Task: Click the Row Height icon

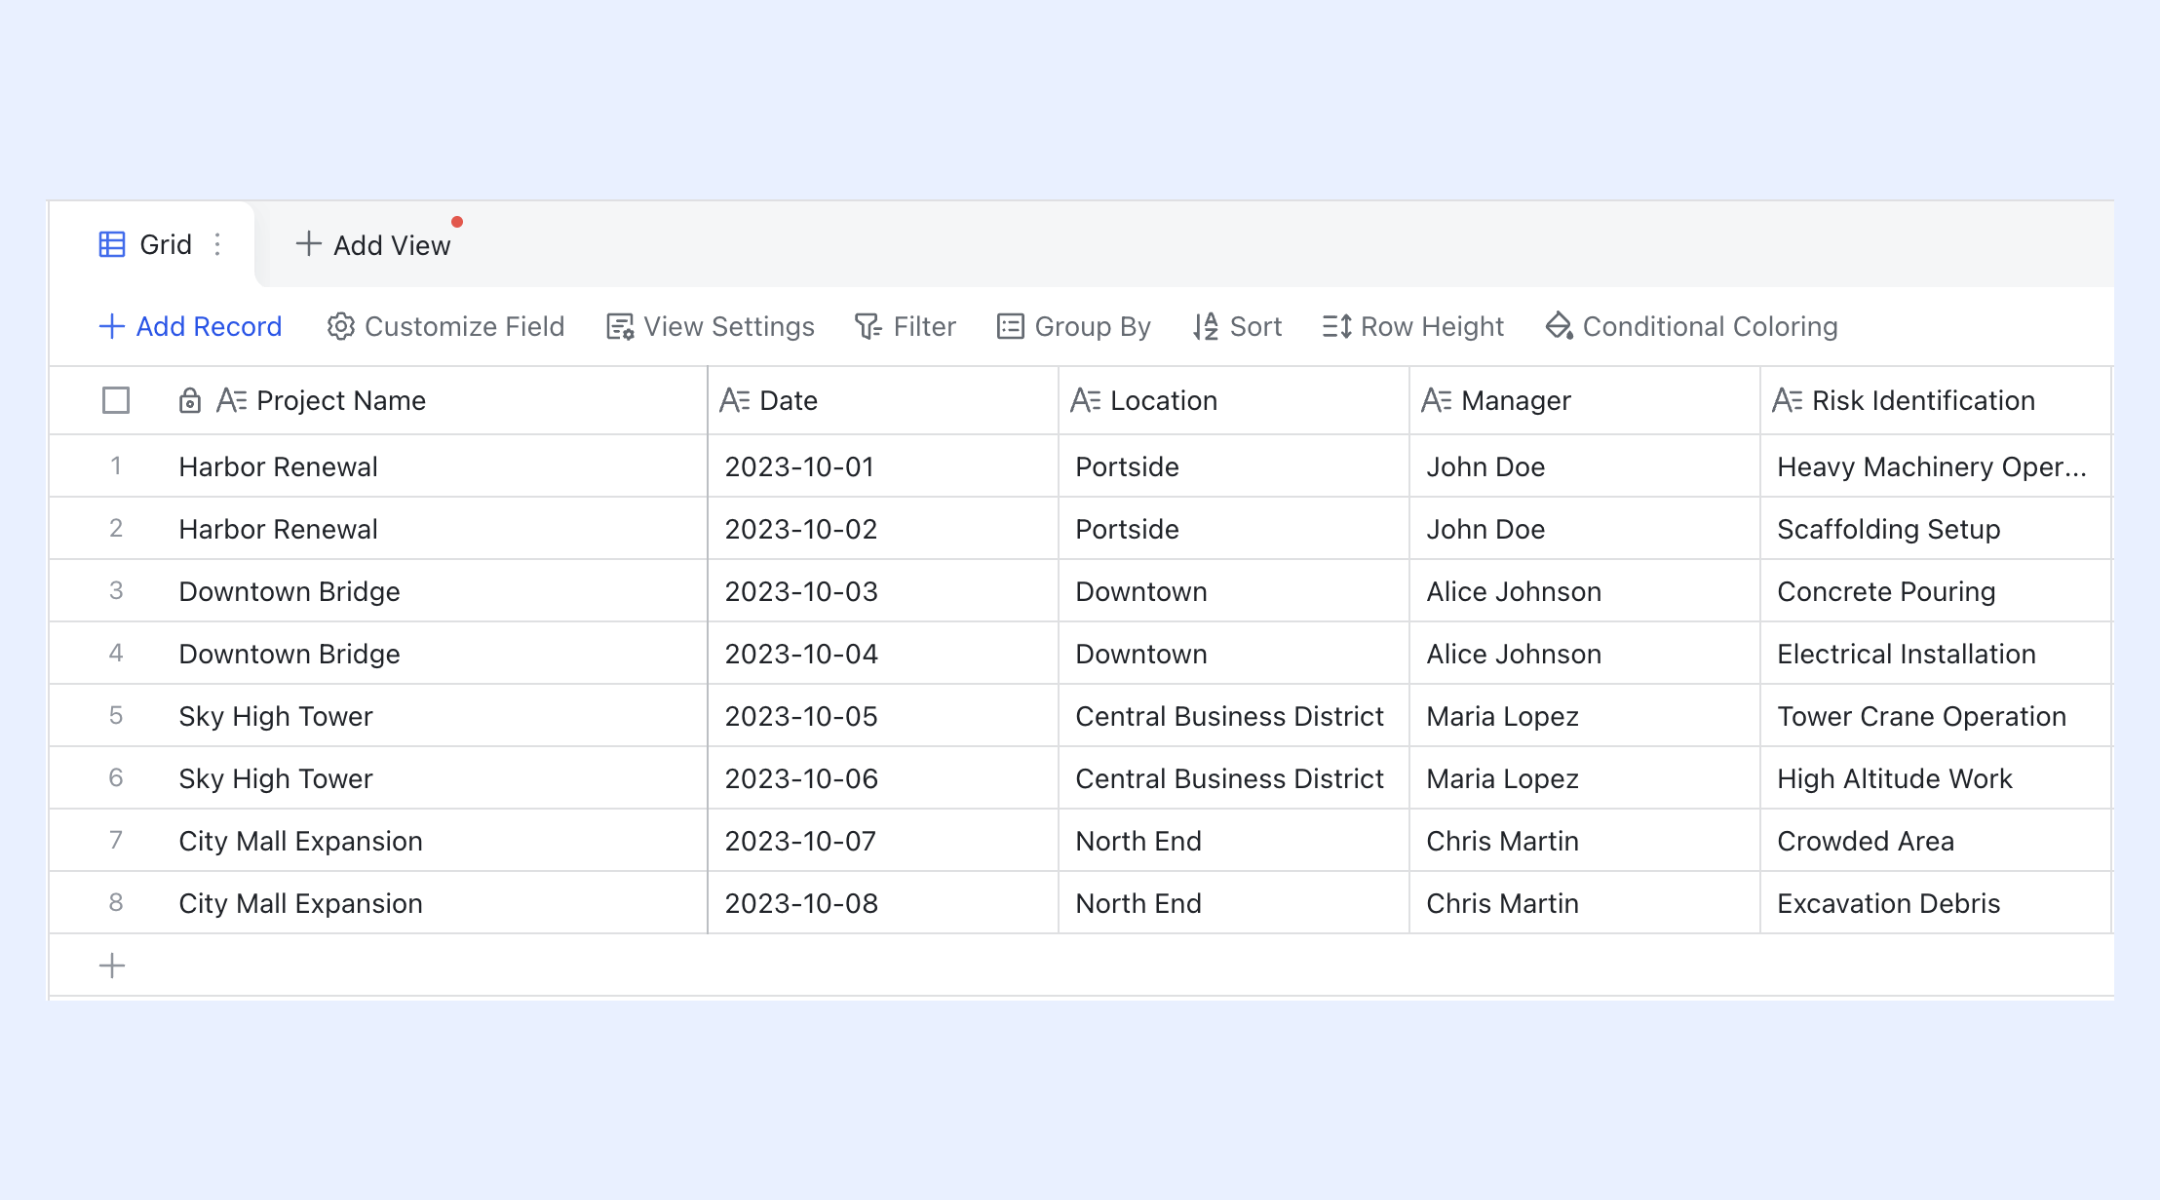Action: point(1337,326)
